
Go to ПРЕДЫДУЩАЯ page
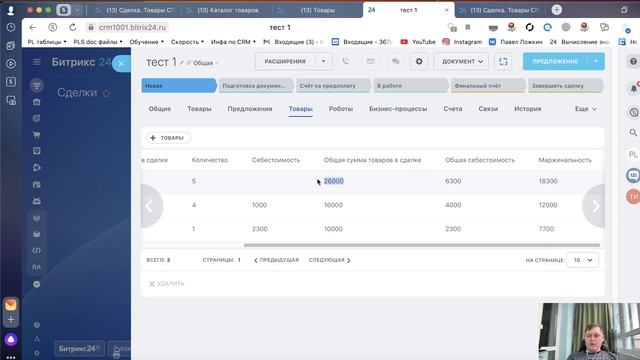(276, 260)
